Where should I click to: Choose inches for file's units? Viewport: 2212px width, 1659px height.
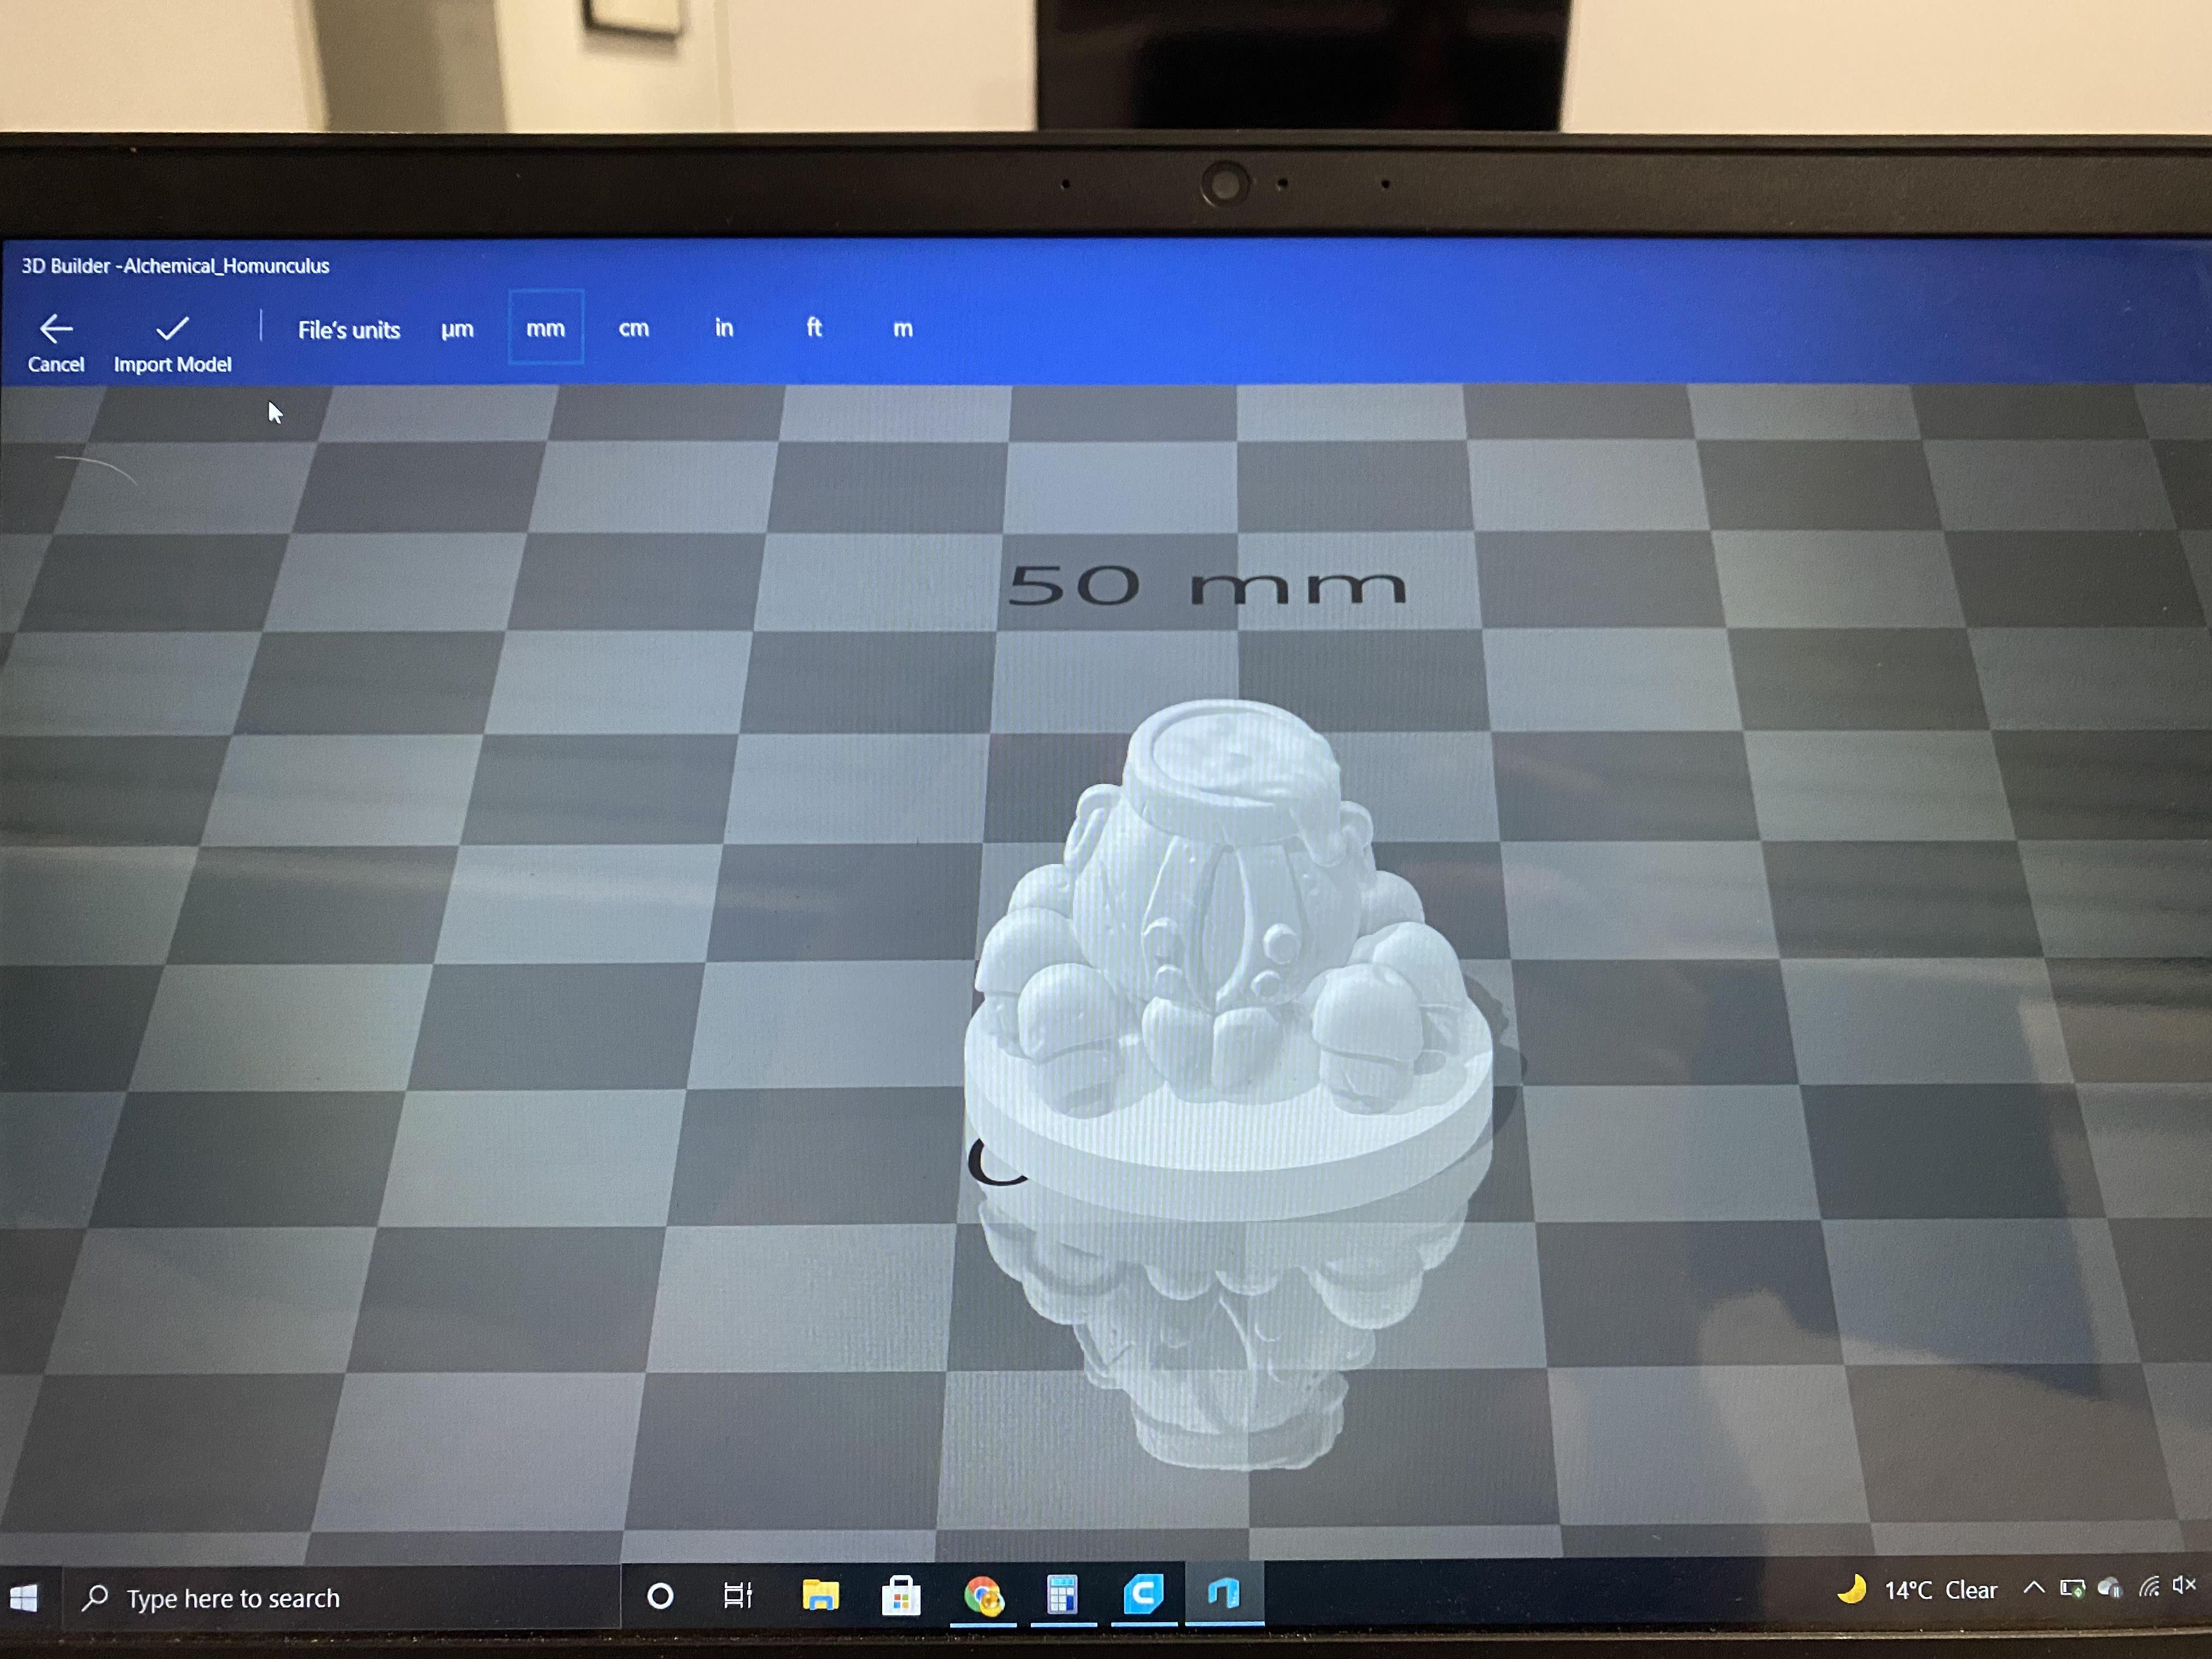[x=723, y=328]
